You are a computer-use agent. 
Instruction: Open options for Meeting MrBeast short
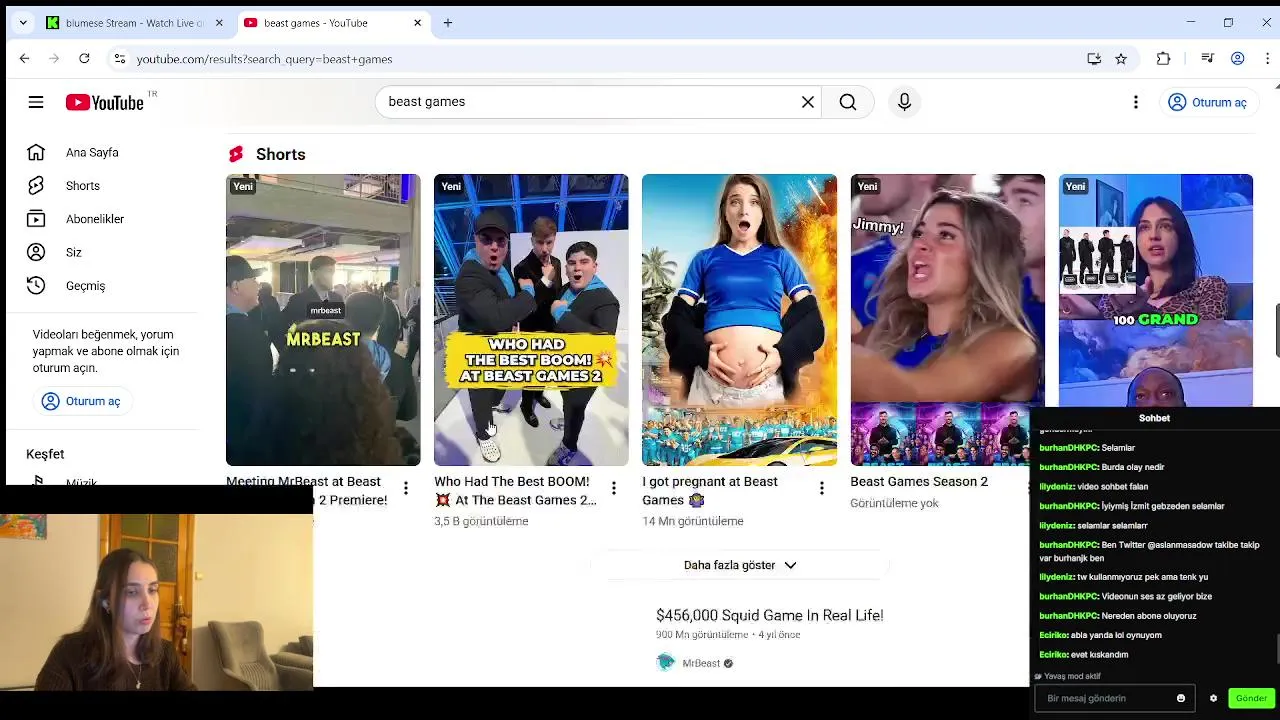[x=406, y=488]
